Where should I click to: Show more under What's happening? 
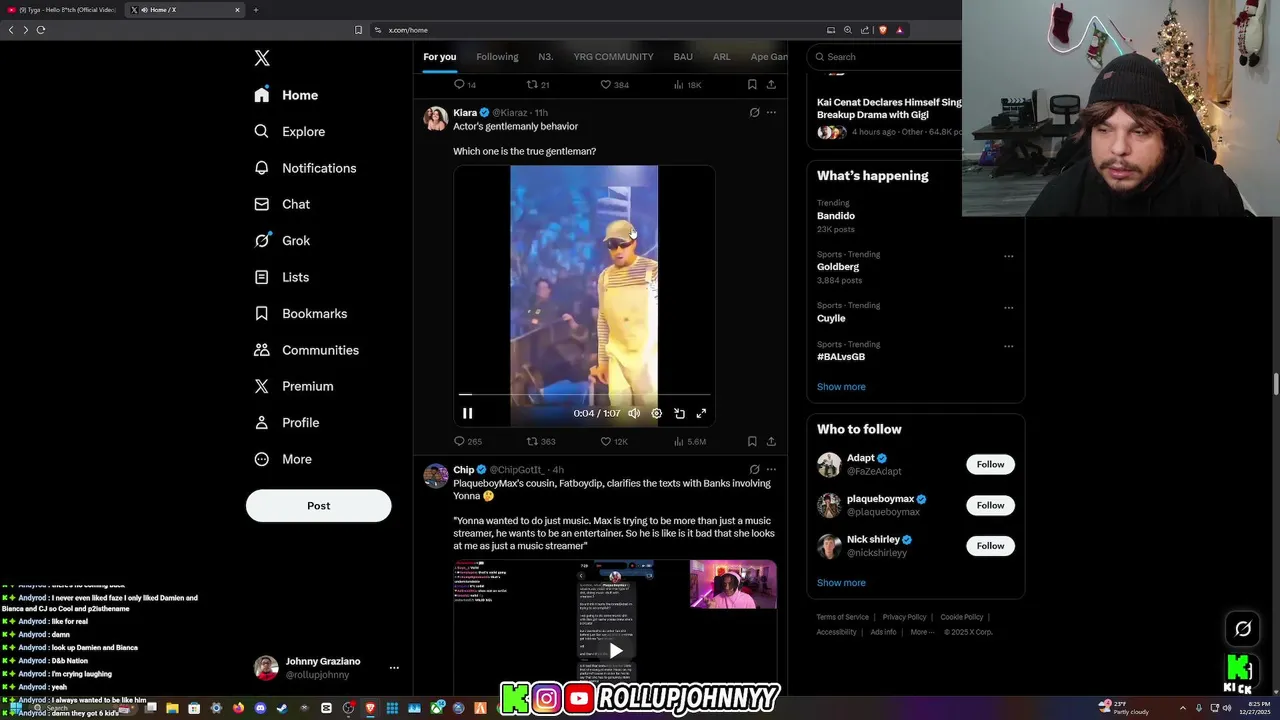[841, 387]
